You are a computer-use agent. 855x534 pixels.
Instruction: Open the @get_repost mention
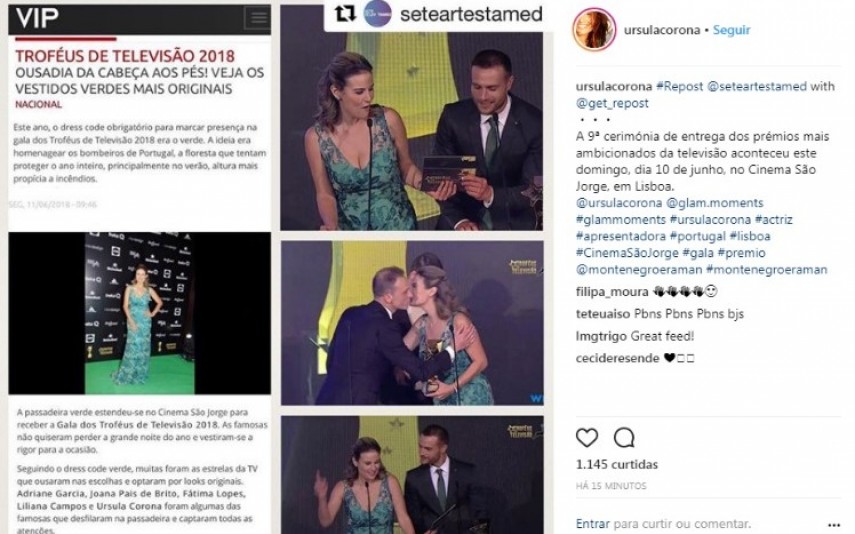point(612,103)
